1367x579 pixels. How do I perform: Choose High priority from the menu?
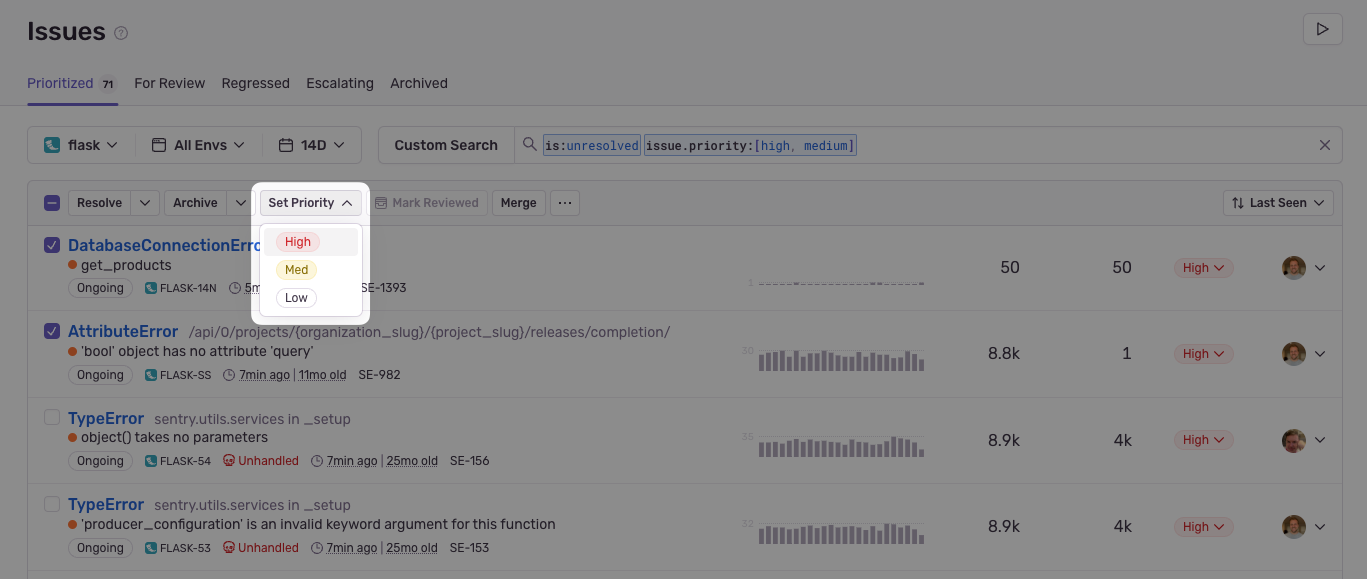click(x=298, y=242)
